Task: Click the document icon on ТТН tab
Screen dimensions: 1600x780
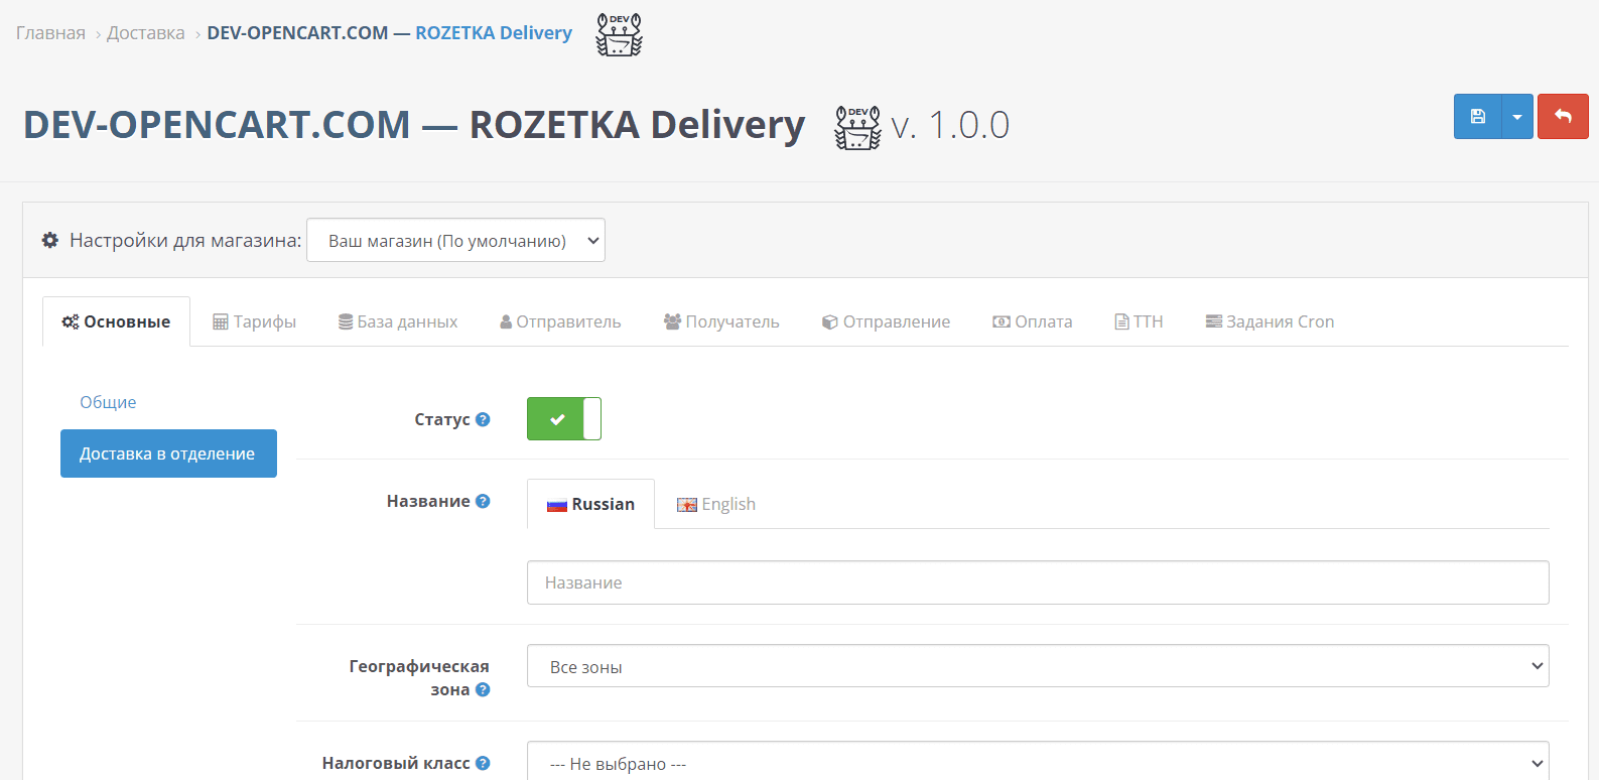Action: pos(1122,322)
